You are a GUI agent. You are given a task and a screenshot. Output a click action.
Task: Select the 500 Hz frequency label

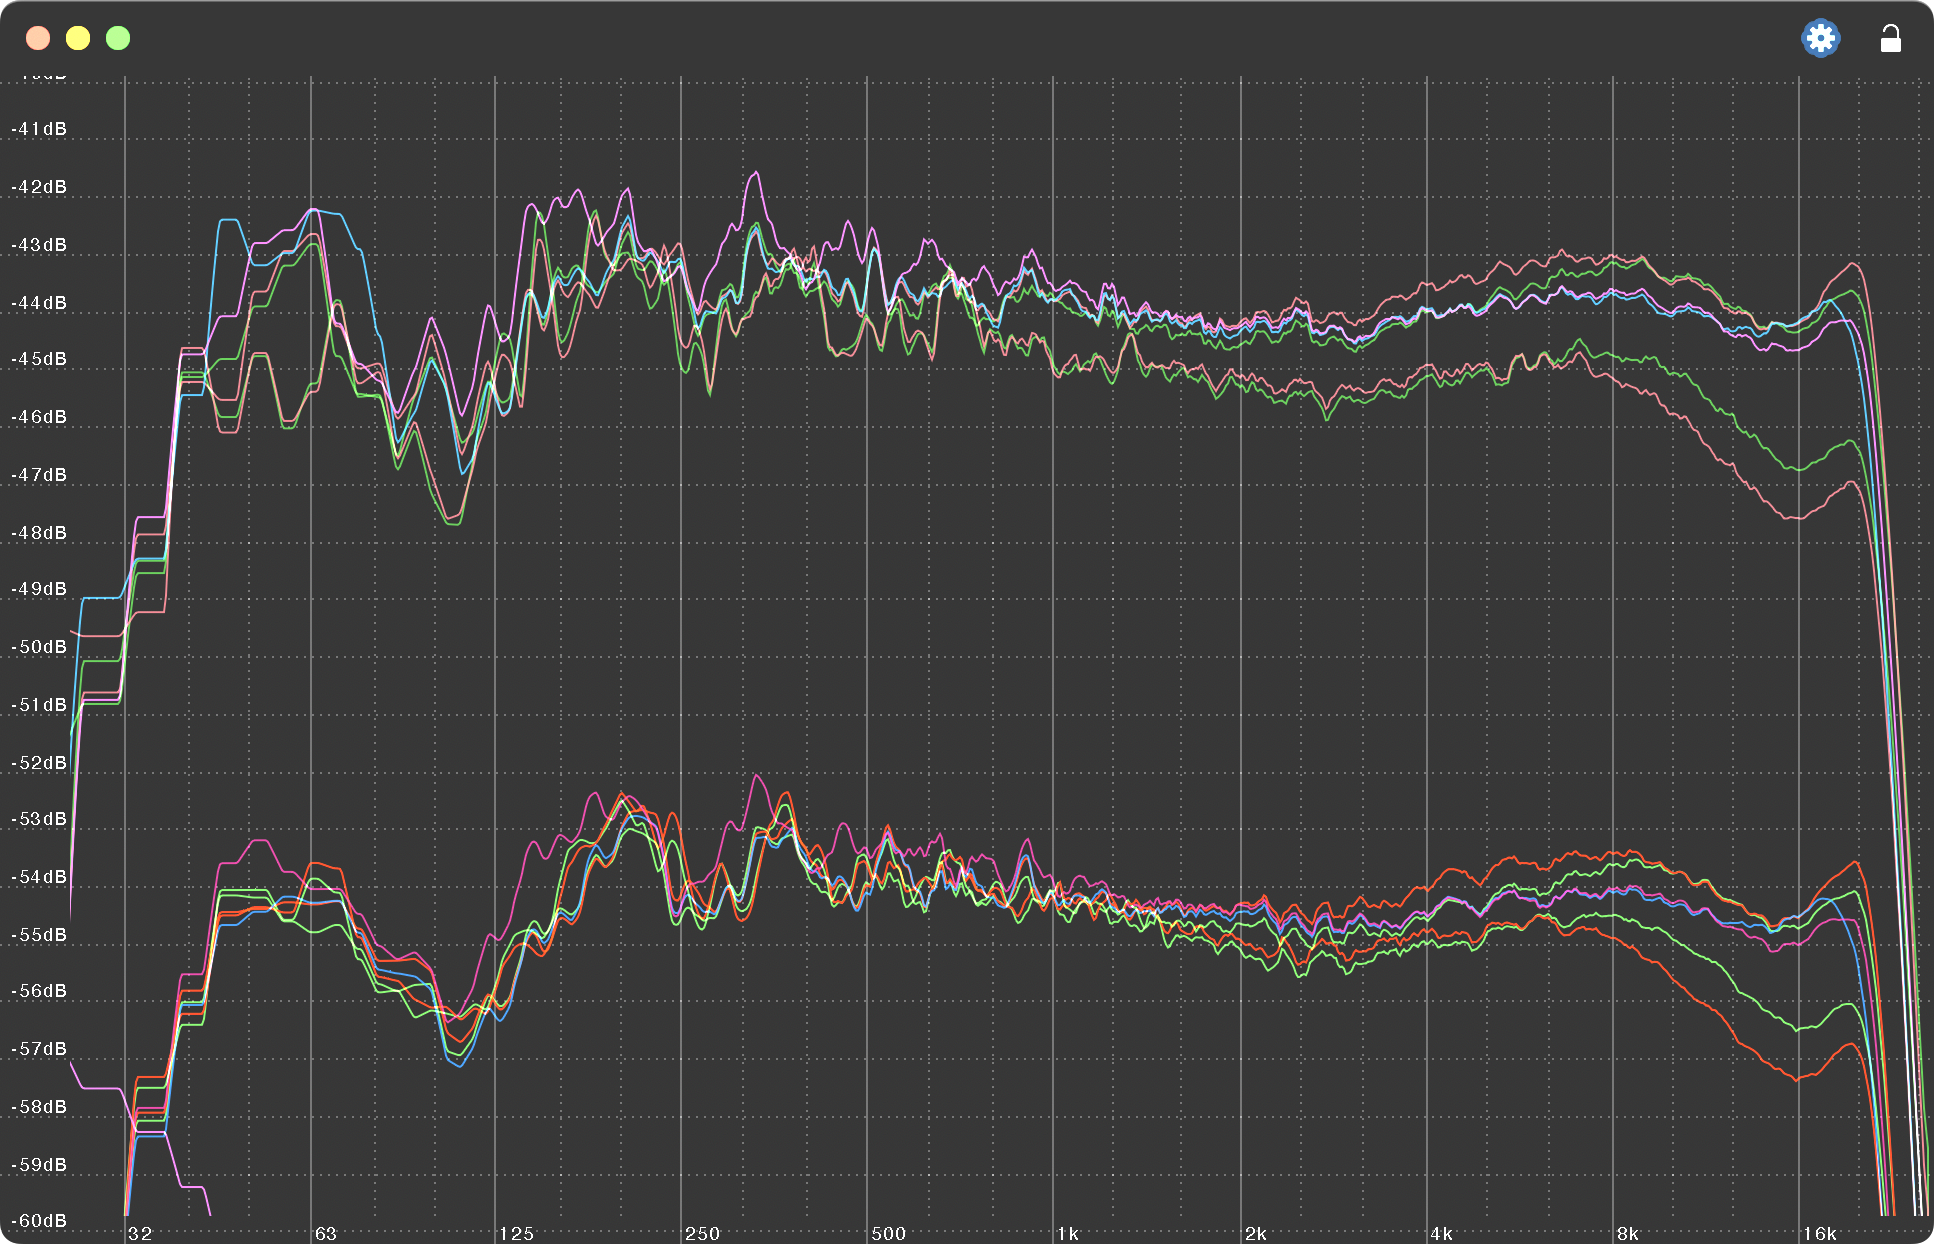(x=889, y=1233)
